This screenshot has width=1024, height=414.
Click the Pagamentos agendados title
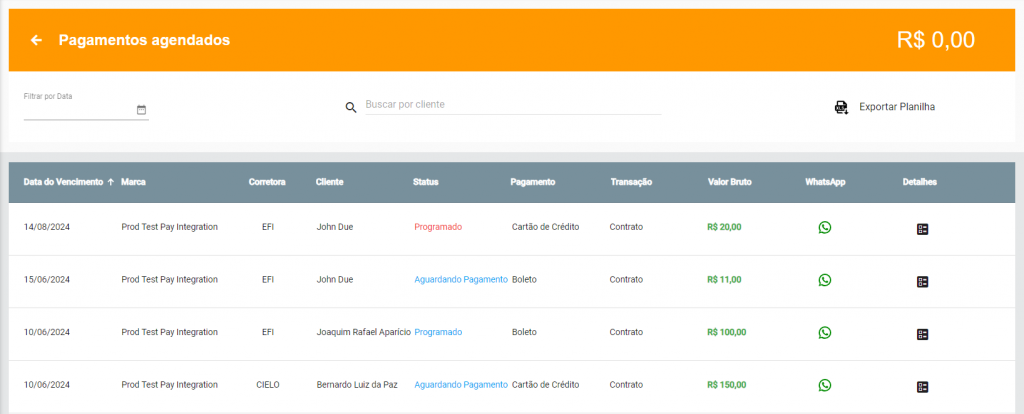144,40
